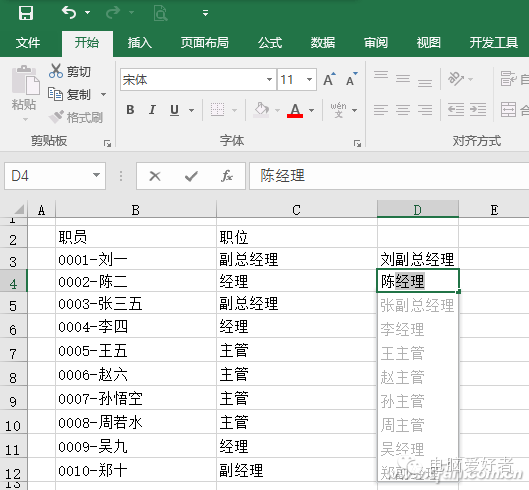Screen dimensions: 529x490
Task: Open the File (文件) tab
Action: coord(28,43)
